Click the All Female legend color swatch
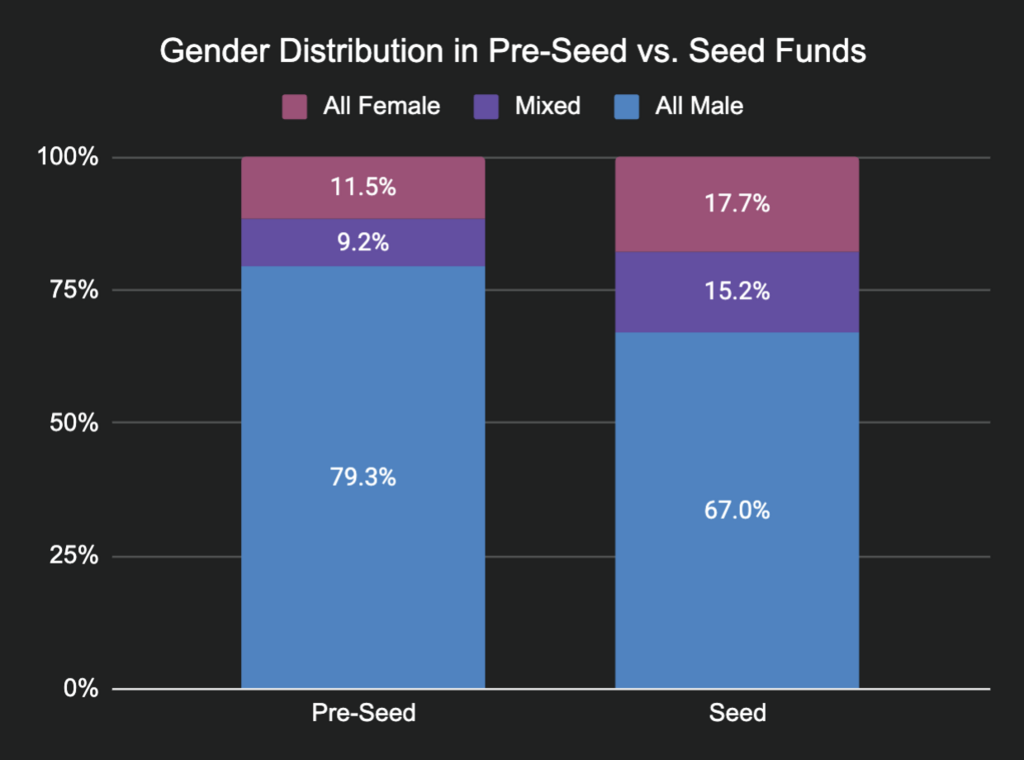The width and height of the screenshot is (1024, 760). point(295,106)
